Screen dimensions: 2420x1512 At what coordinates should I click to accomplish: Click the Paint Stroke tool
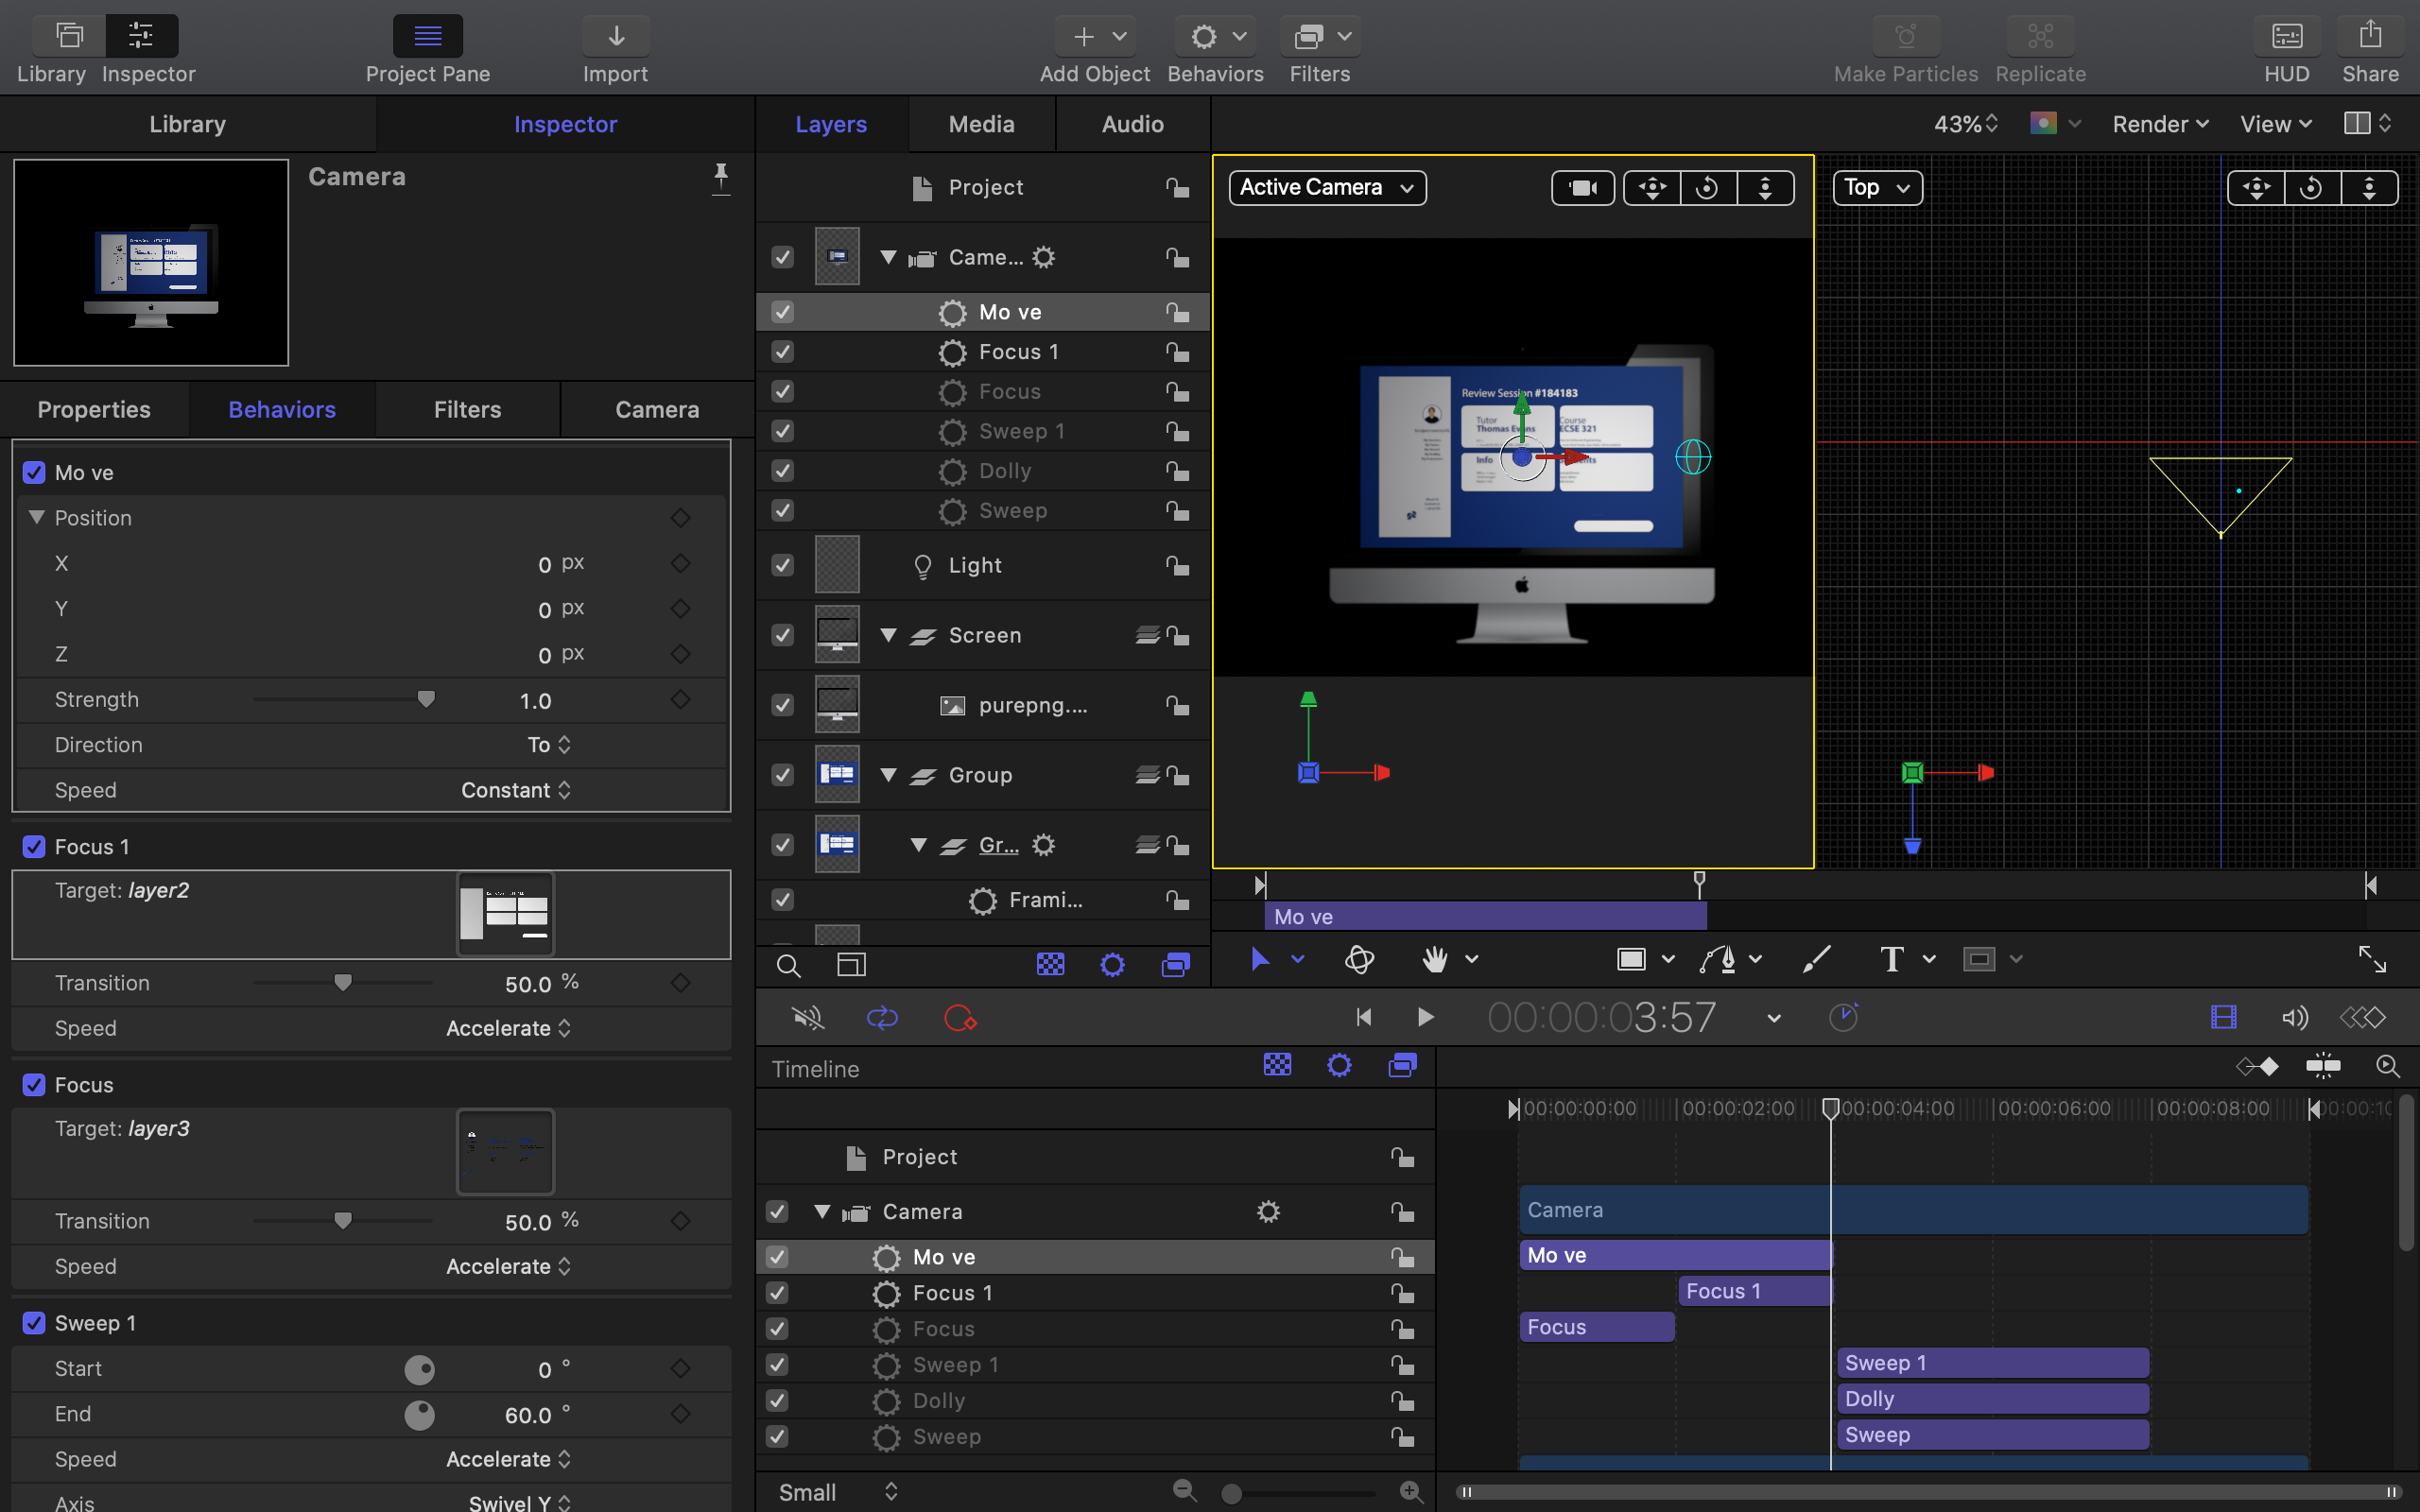pos(1816,960)
